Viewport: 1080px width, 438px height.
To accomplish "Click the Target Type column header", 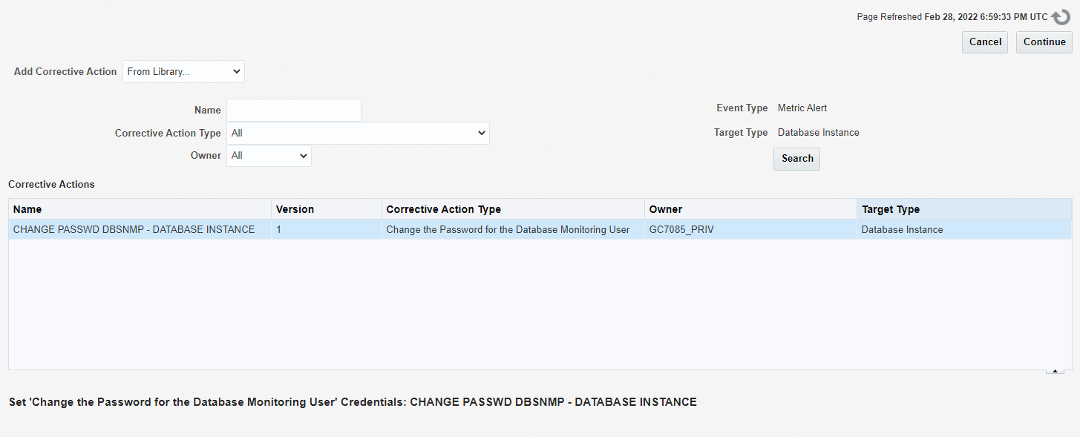I will click(890, 210).
